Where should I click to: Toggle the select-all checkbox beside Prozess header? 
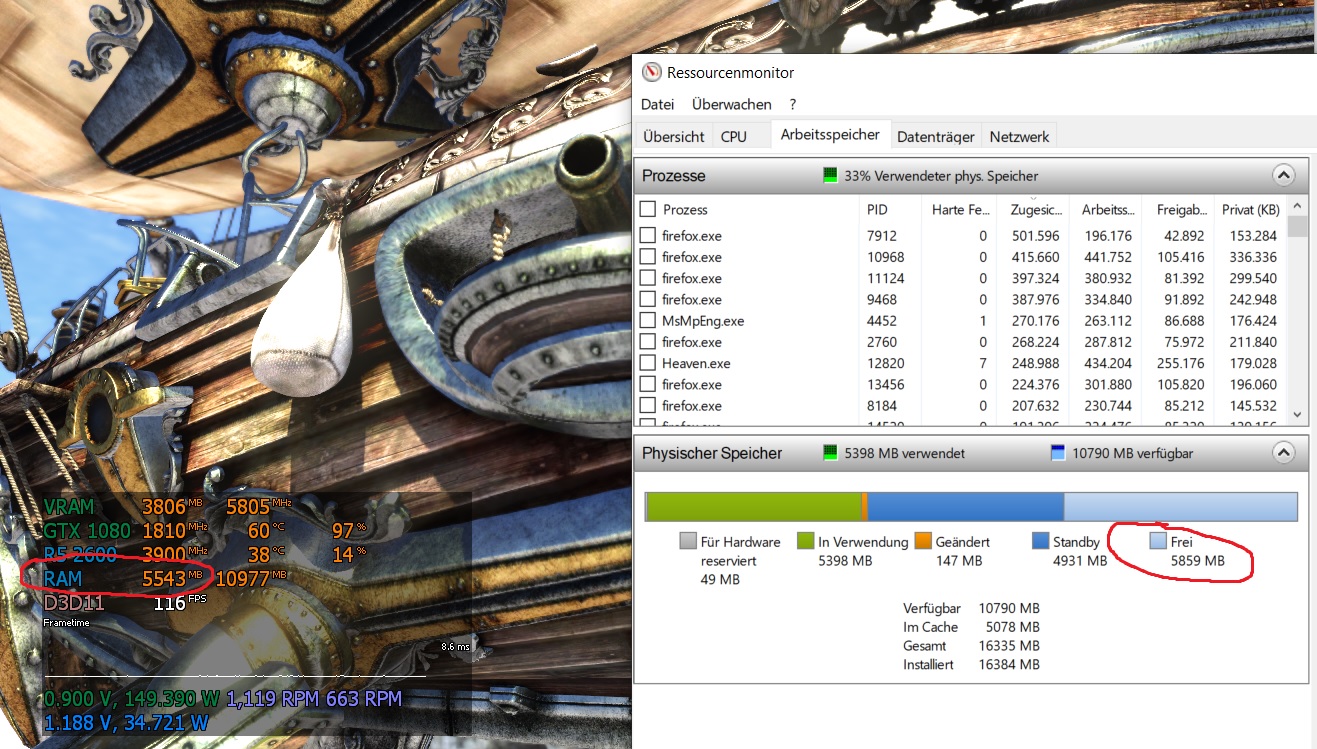pyautogui.click(x=647, y=209)
